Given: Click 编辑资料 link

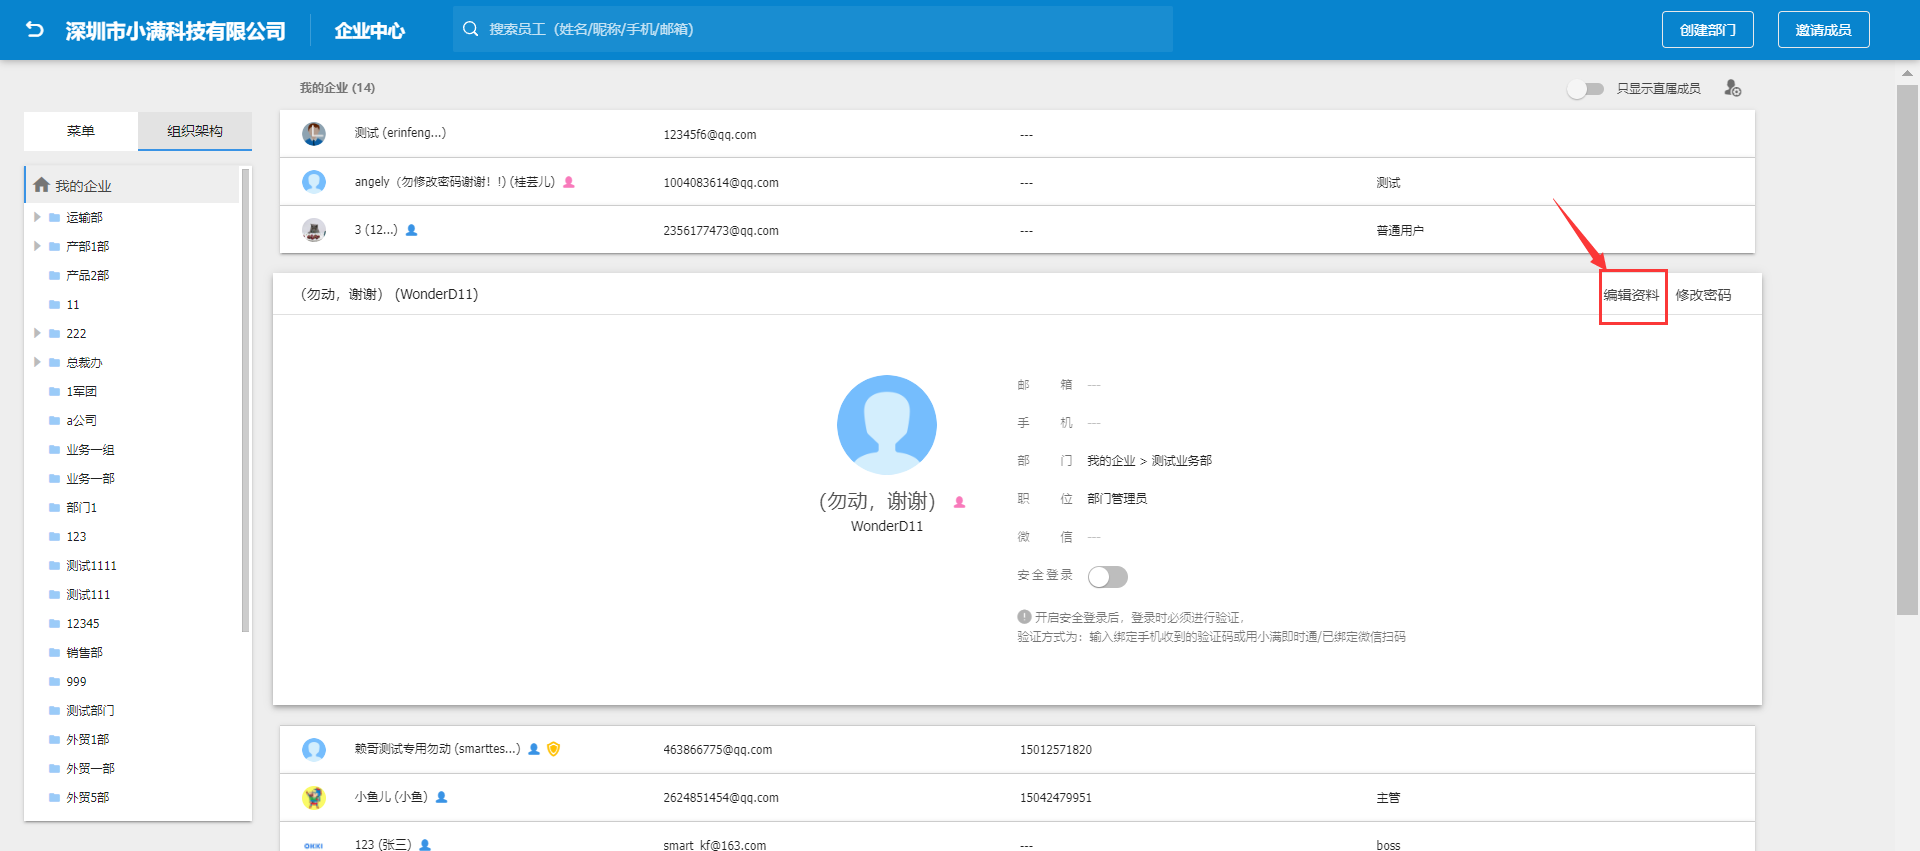Looking at the screenshot, I should [1632, 295].
